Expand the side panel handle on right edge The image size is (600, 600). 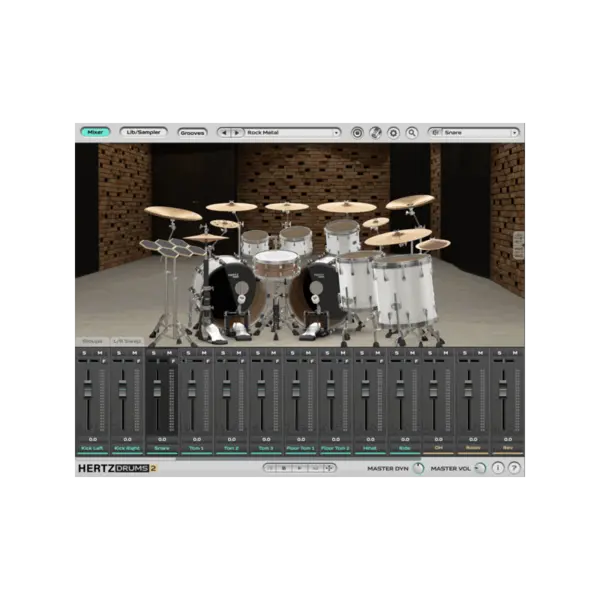tap(518, 245)
